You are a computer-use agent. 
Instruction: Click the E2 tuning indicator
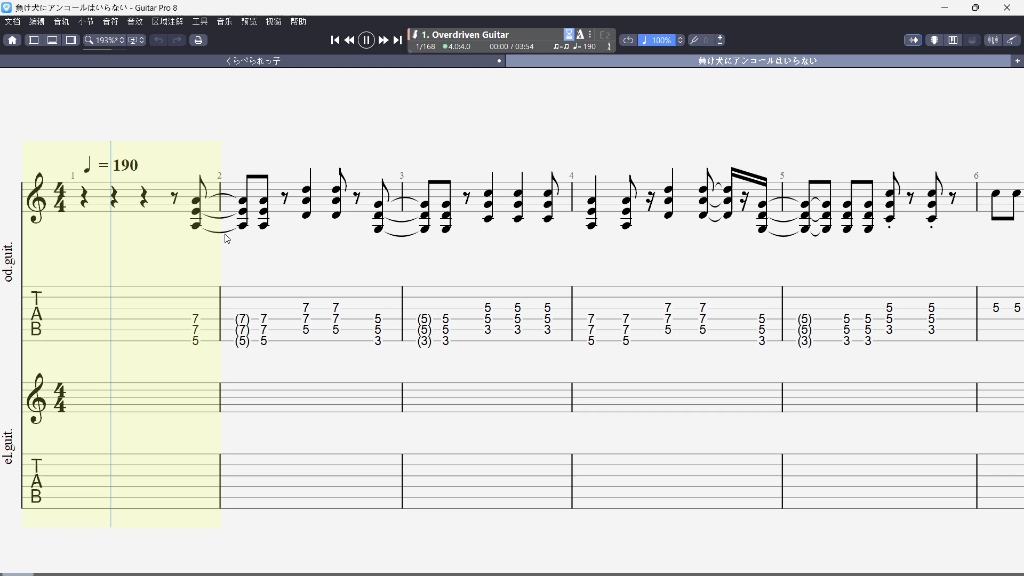coord(605,35)
